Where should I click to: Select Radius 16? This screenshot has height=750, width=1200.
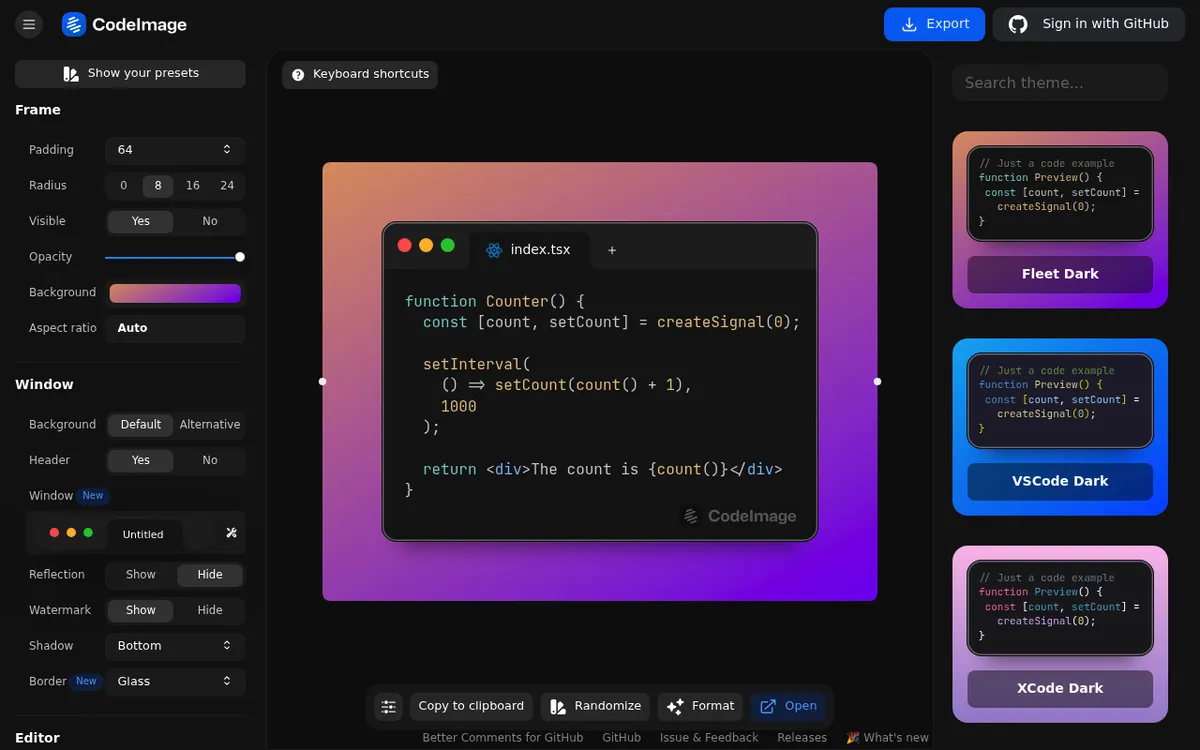tap(193, 186)
